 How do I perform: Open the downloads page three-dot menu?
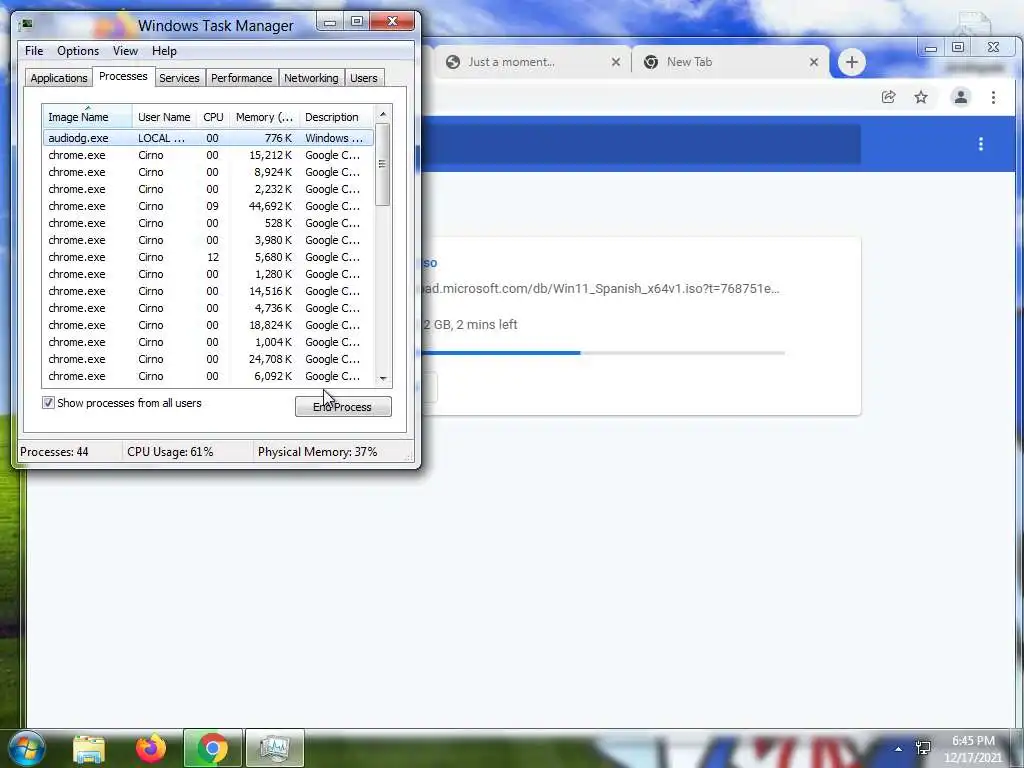(x=980, y=144)
